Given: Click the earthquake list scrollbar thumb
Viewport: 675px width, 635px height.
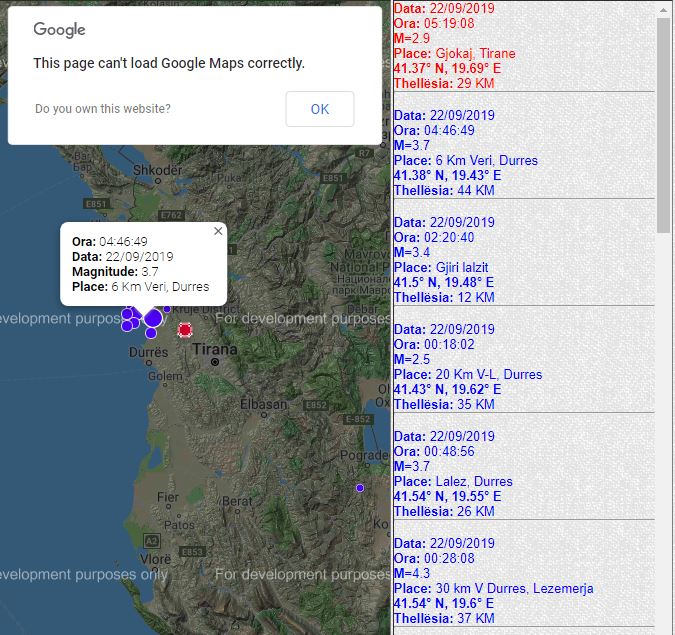Looking at the screenshot, I should (x=663, y=125).
